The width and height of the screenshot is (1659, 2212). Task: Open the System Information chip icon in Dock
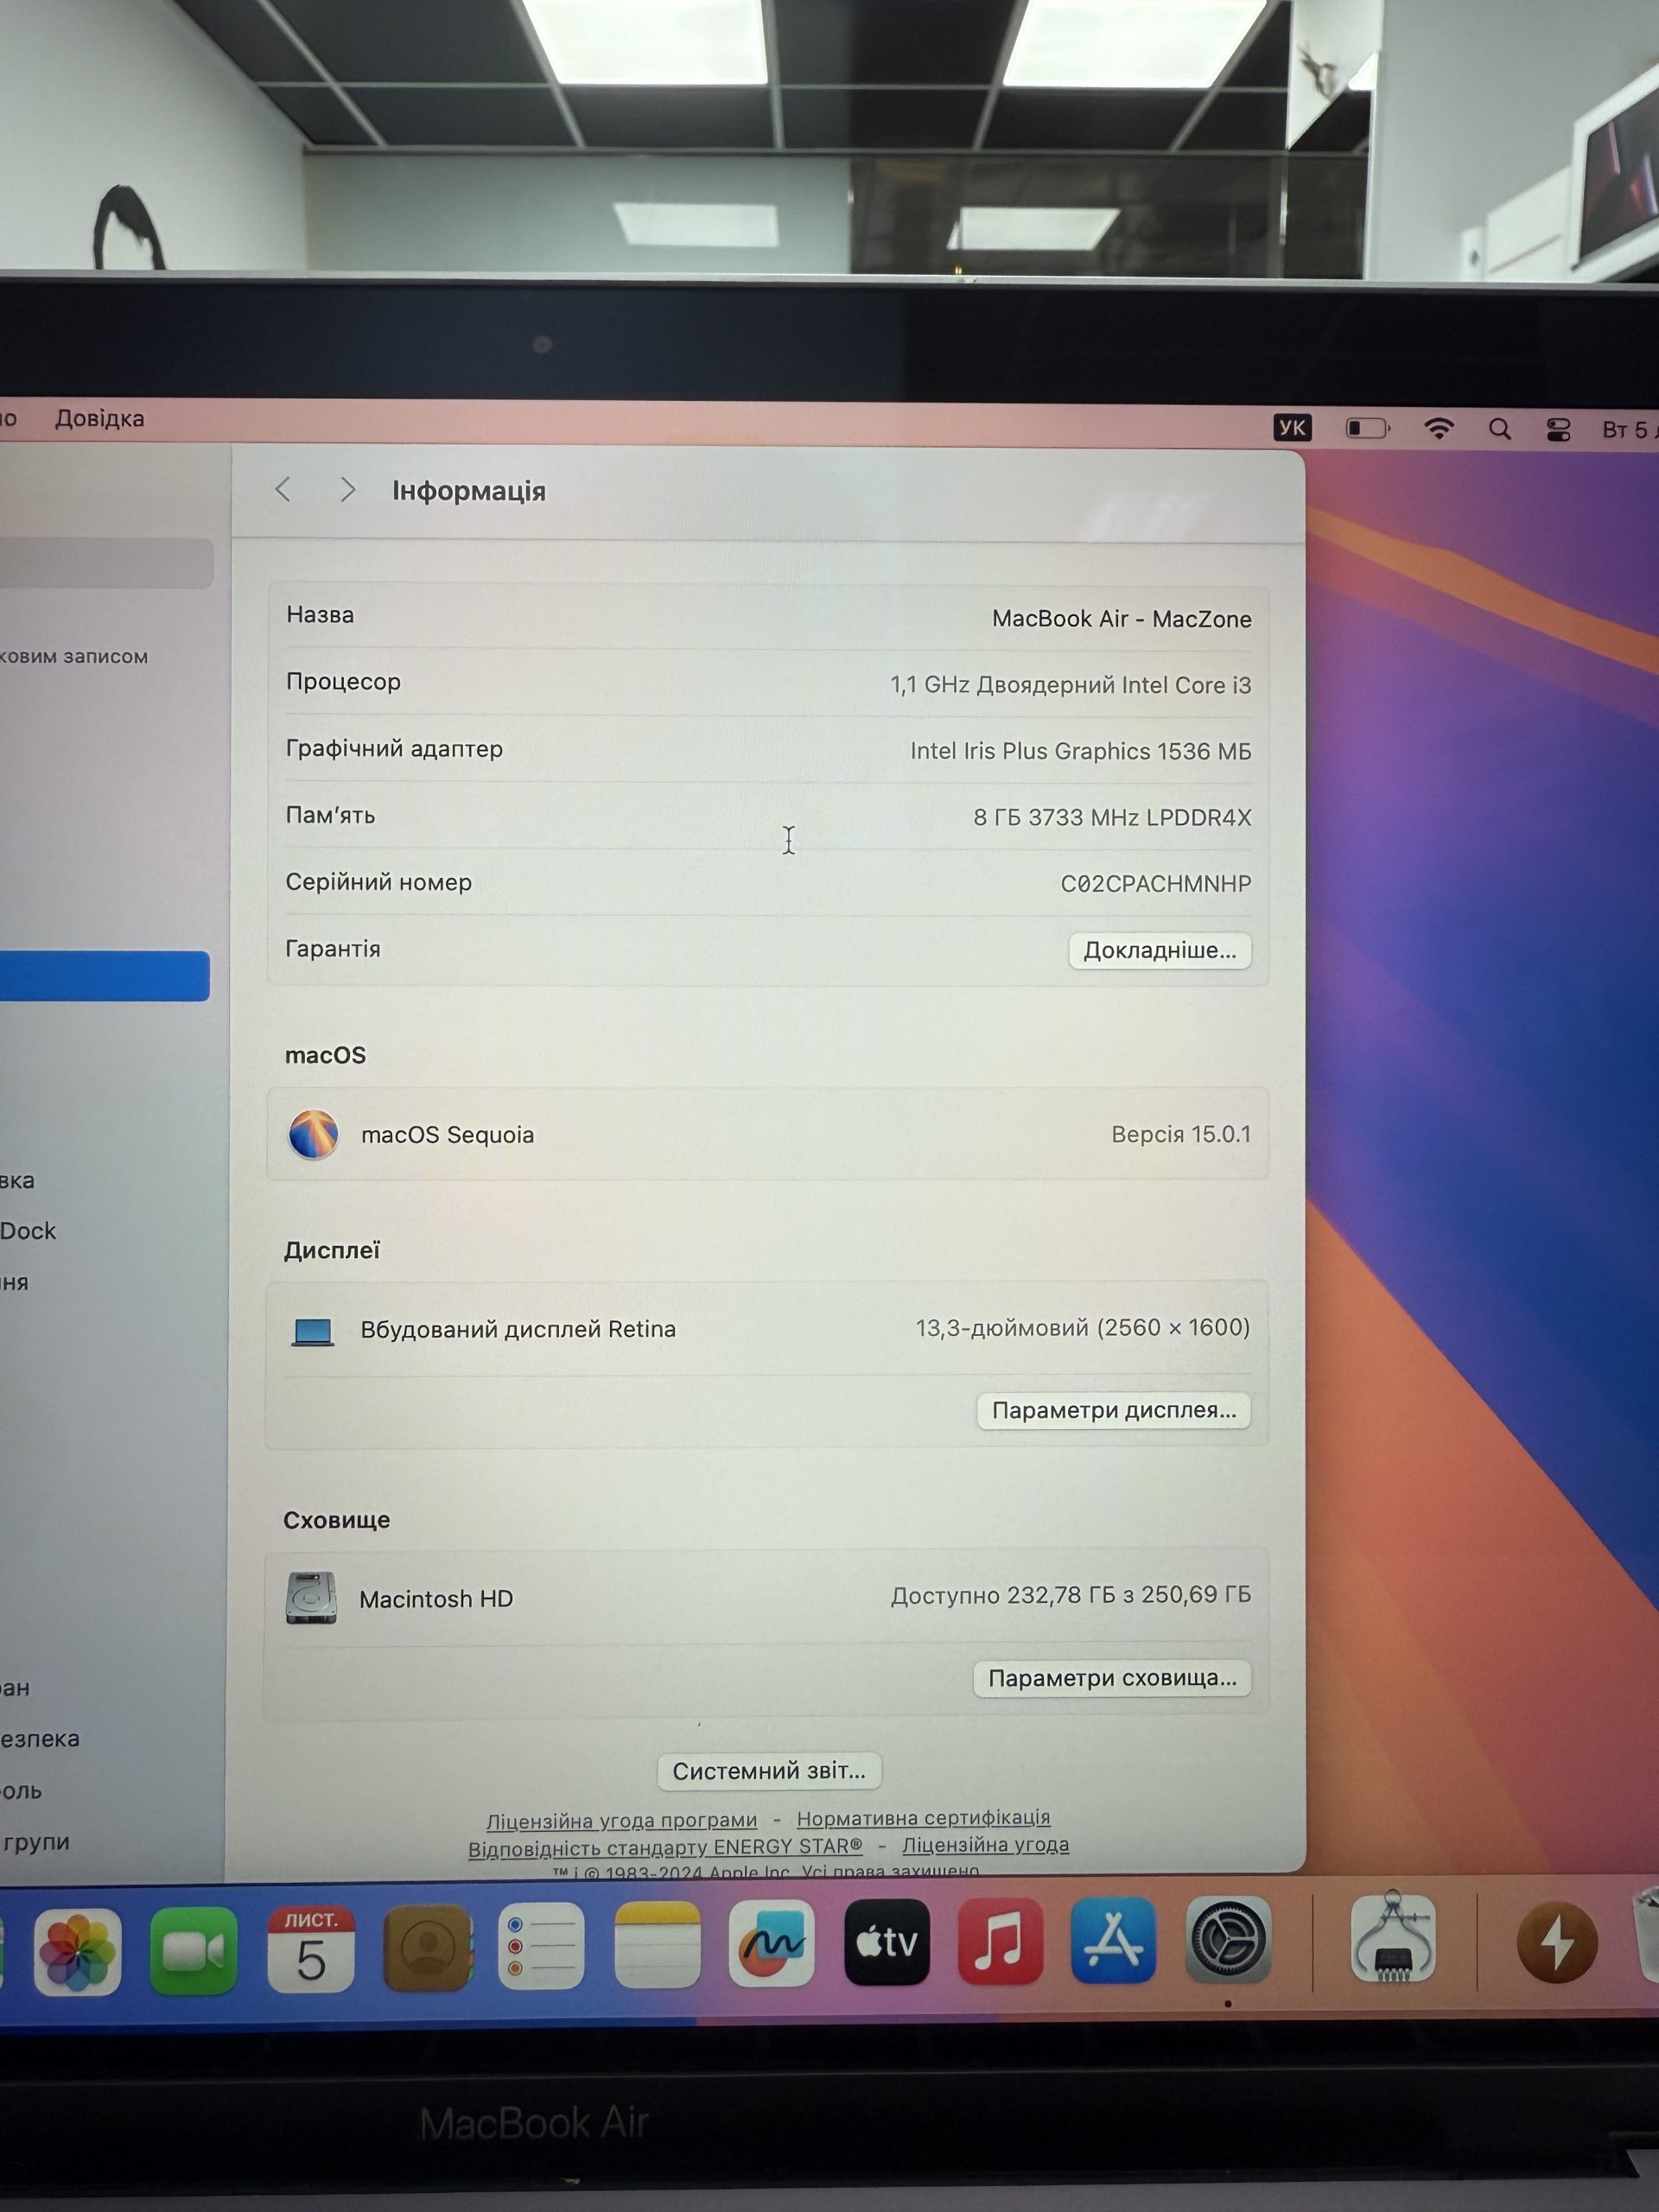click(1393, 1938)
